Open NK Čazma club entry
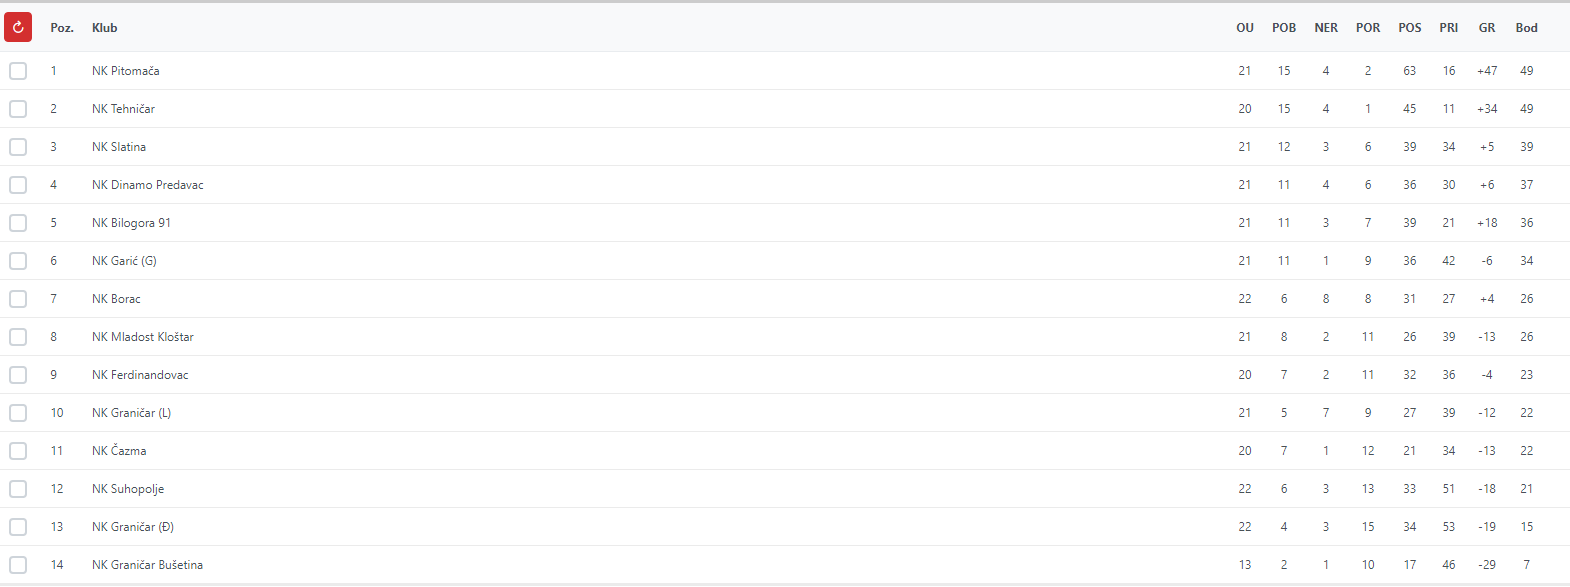1570x587 pixels. pos(119,451)
